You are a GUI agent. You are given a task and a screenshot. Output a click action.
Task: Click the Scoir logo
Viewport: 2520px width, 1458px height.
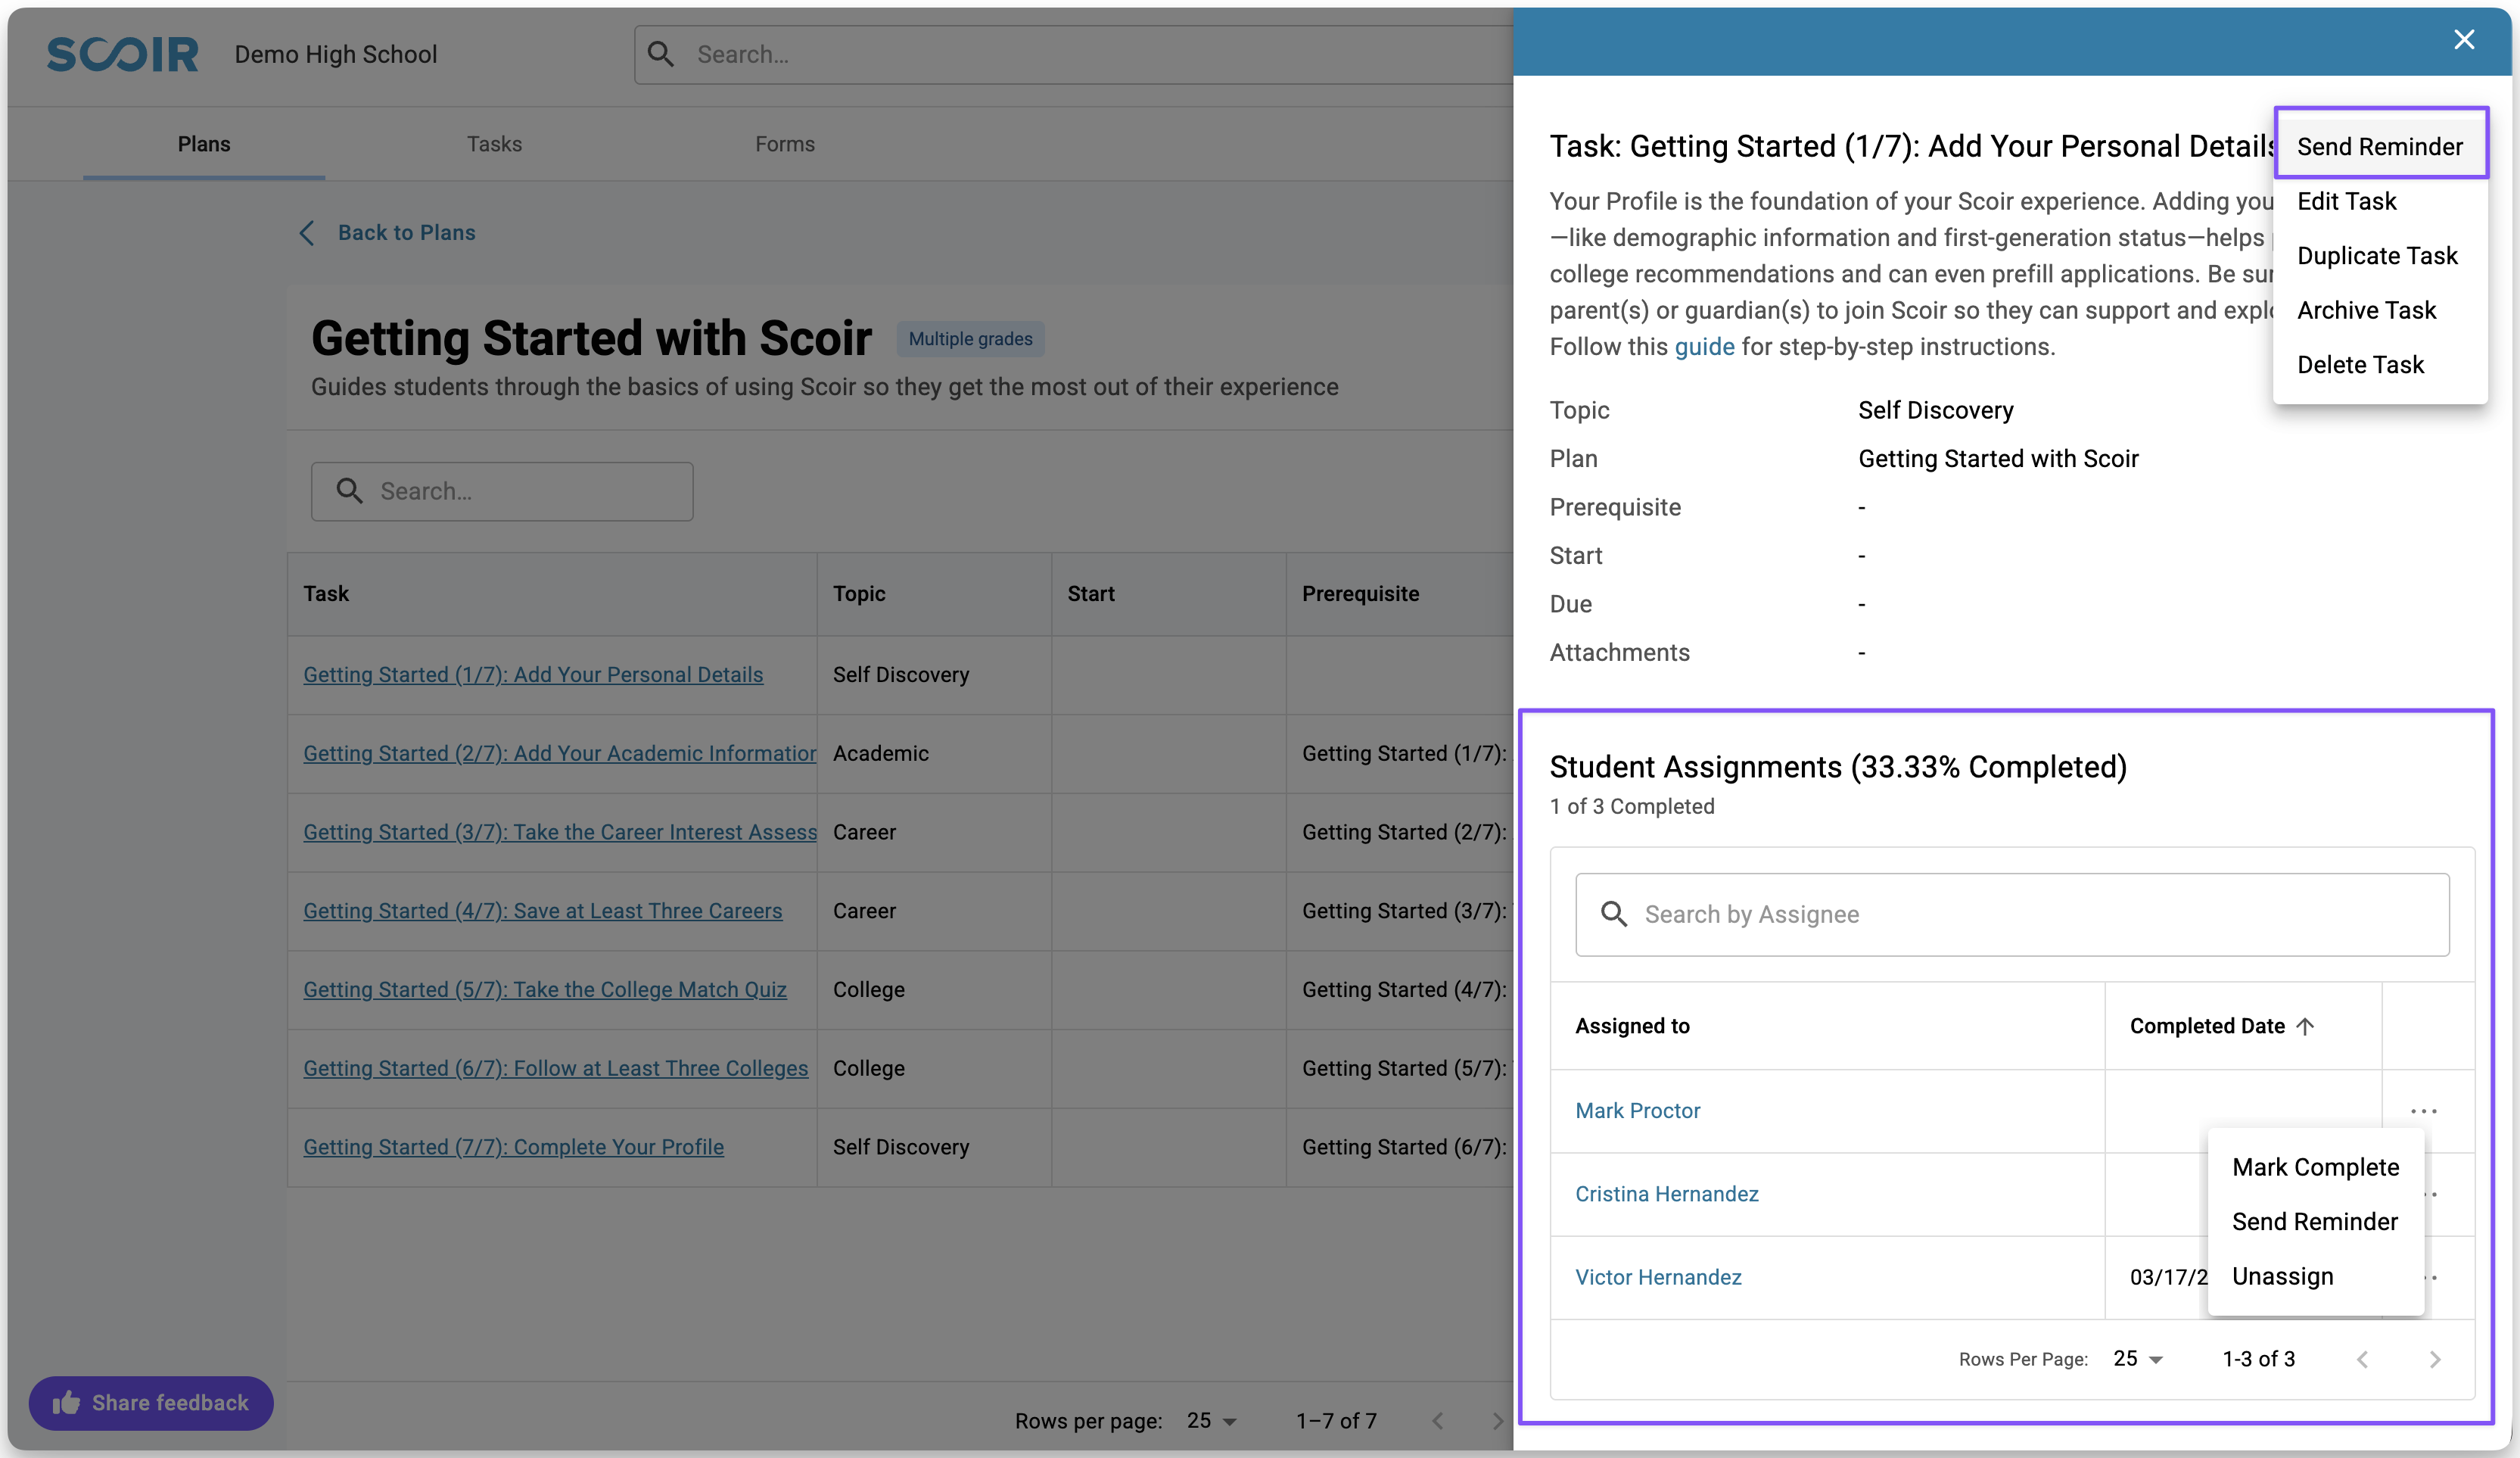coord(122,54)
